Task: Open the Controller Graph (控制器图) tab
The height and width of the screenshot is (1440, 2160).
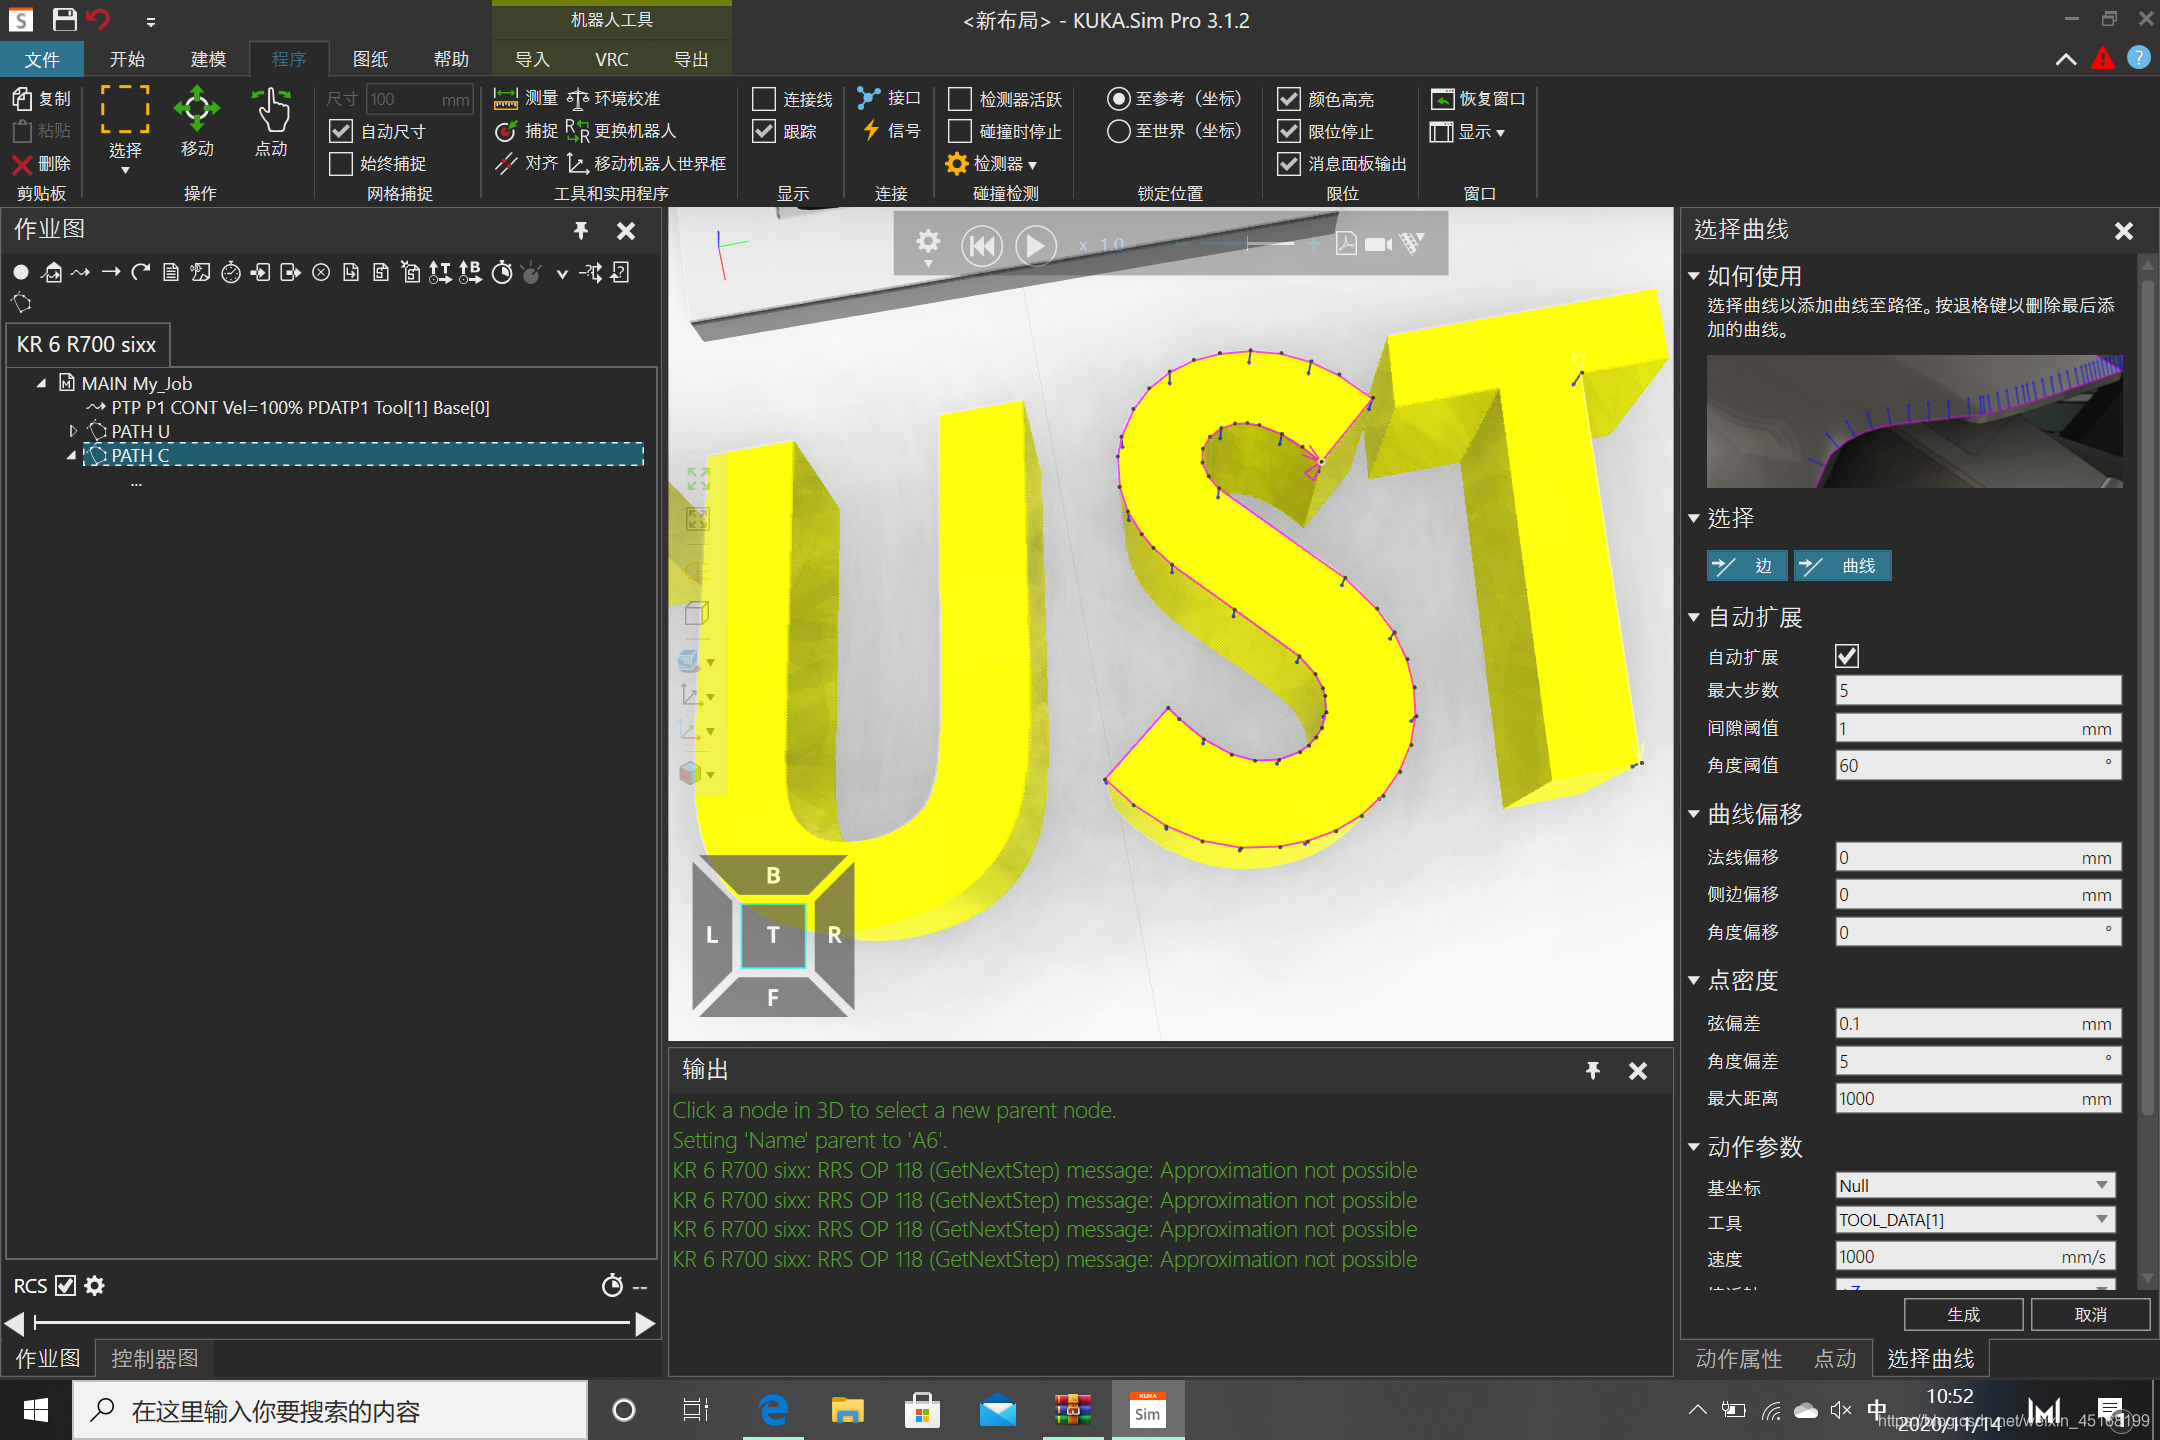Action: click(154, 1358)
